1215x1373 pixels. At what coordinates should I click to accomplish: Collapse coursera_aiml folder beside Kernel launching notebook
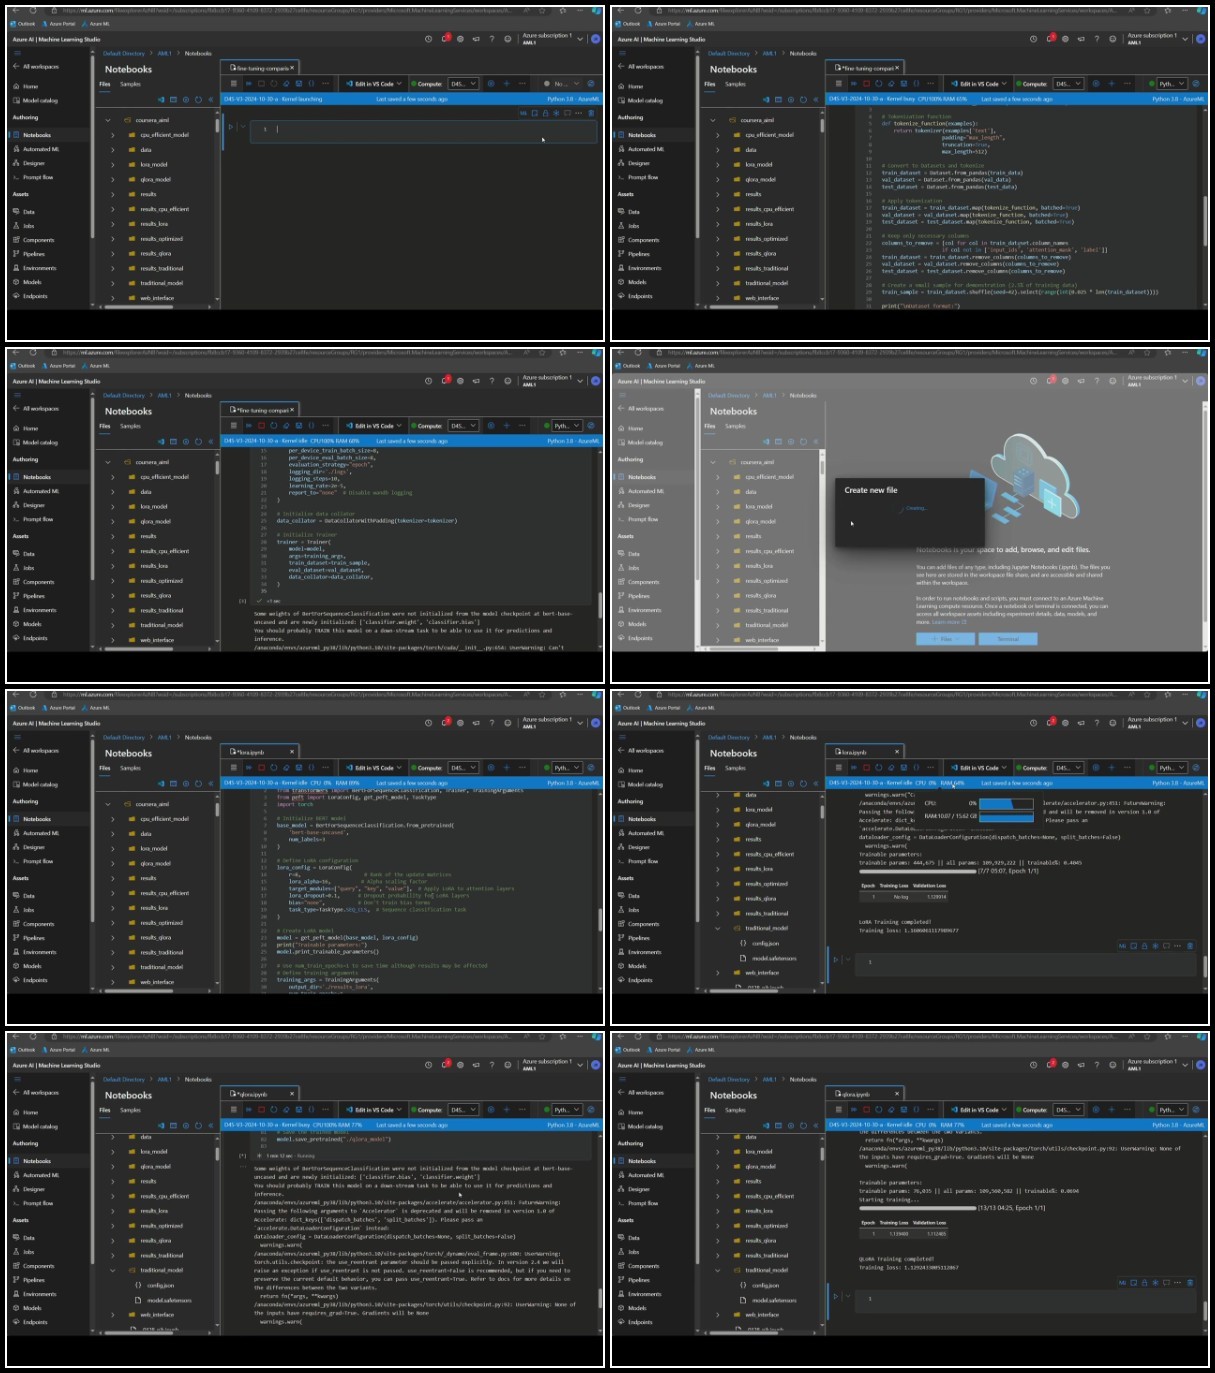(x=108, y=120)
